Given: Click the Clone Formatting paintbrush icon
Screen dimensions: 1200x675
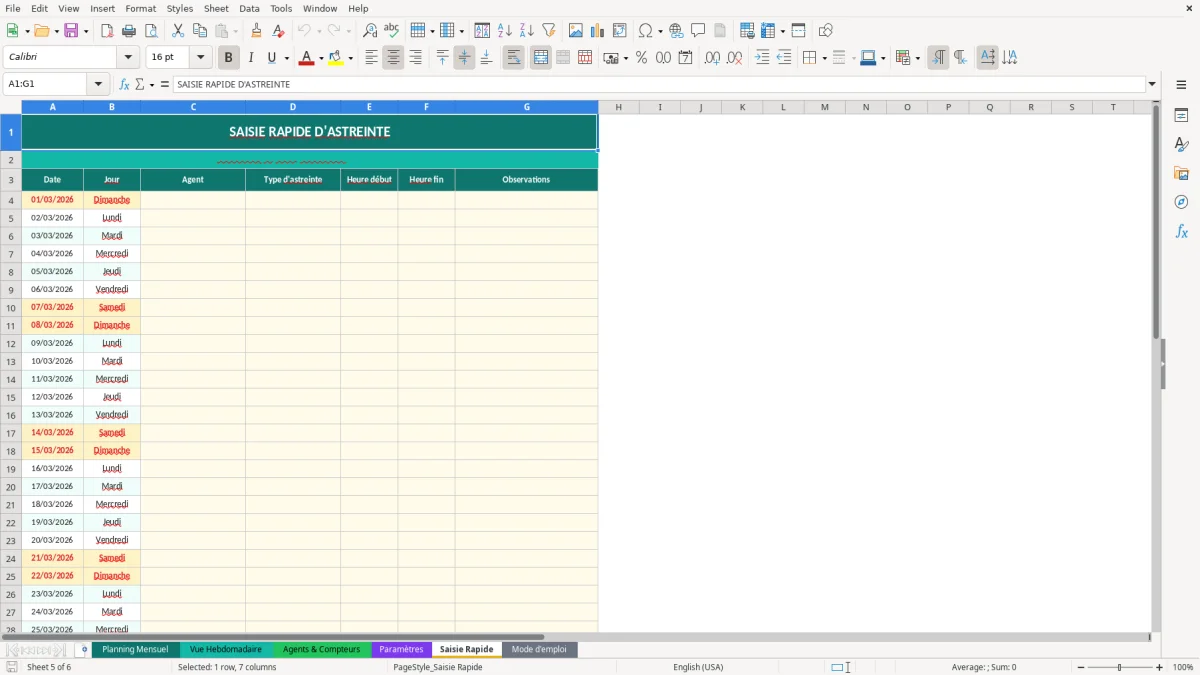Looking at the screenshot, I should pos(257,31).
